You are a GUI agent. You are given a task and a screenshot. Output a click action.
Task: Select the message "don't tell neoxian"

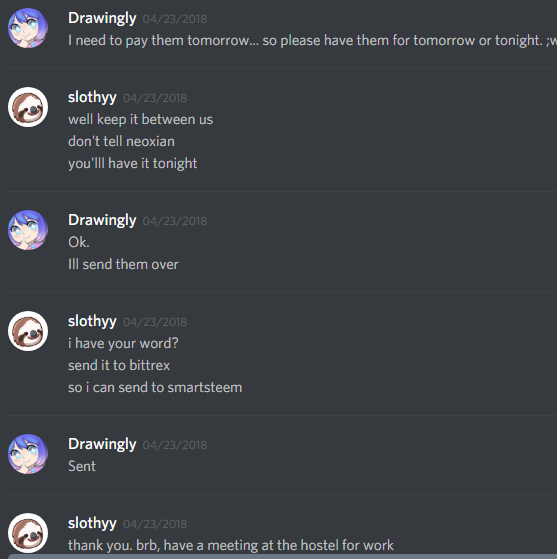121,142
